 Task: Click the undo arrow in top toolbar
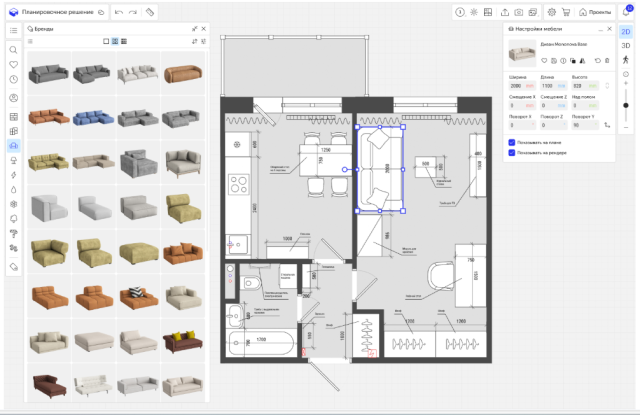pyautogui.click(x=119, y=12)
